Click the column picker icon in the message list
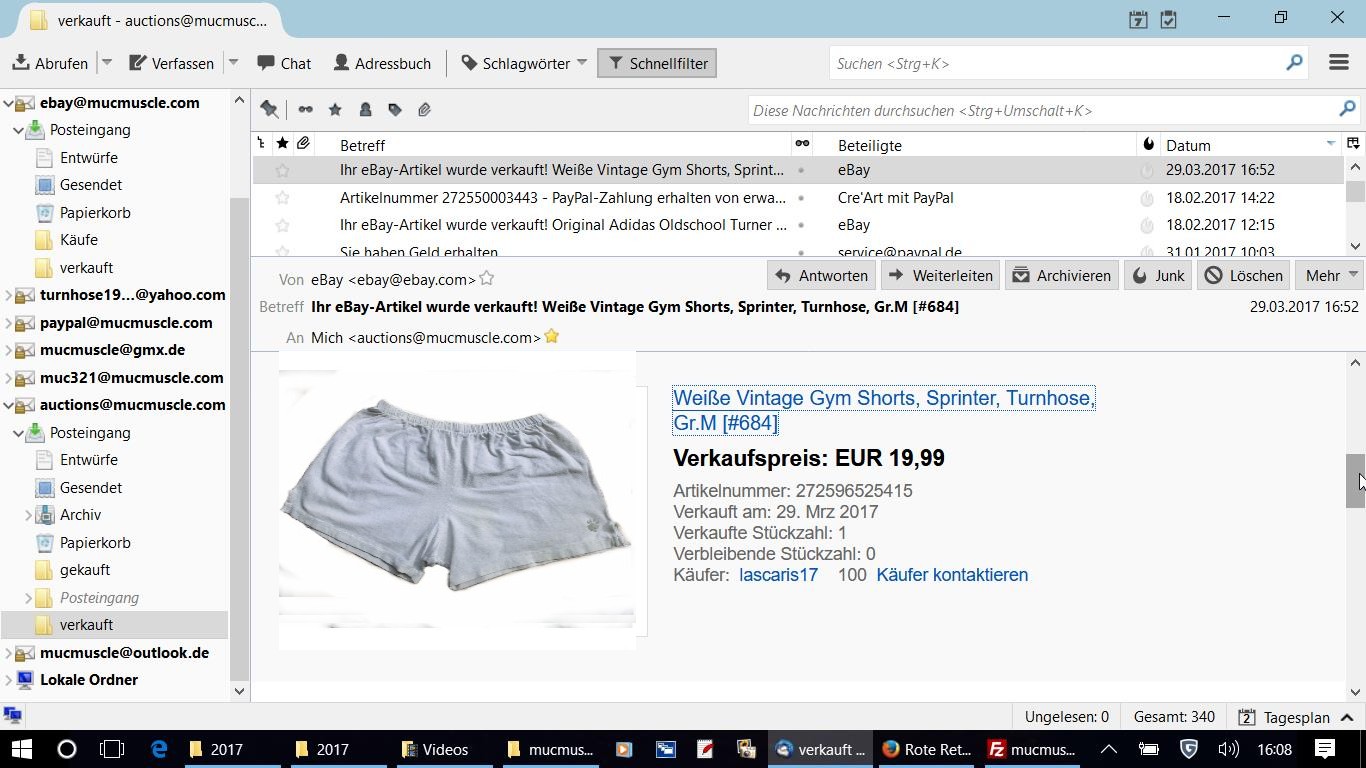Screen dimensions: 1366x768 [1353, 145]
